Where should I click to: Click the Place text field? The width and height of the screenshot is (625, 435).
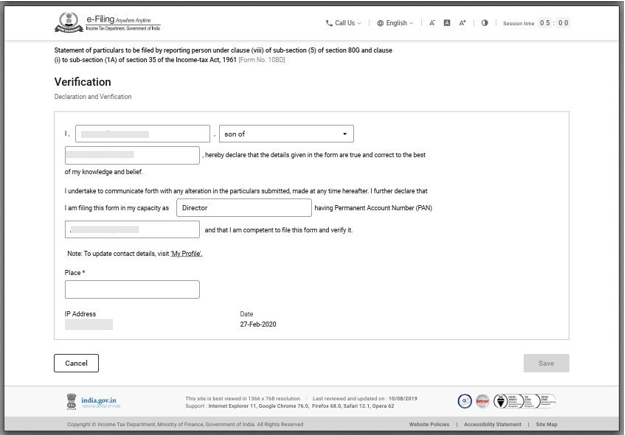(x=132, y=290)
